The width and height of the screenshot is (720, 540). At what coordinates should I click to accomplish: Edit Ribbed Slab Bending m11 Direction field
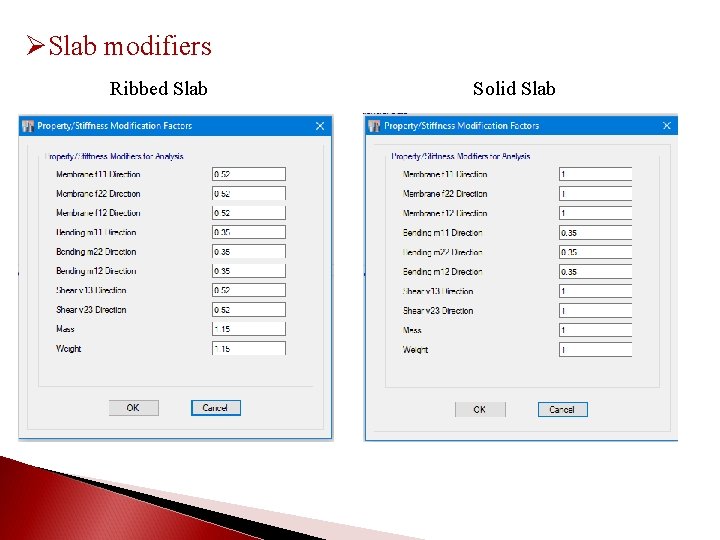click(x=249, y=232)
